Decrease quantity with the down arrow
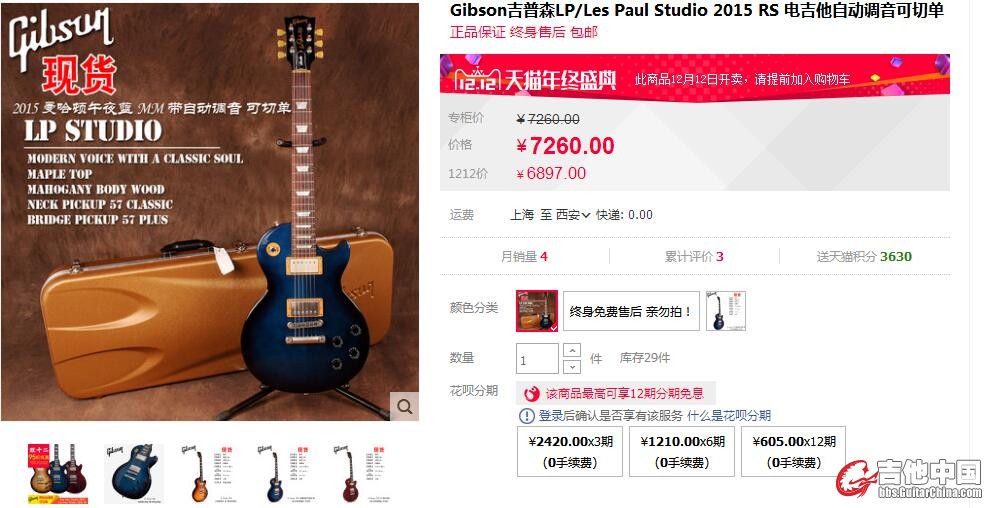 571,366
